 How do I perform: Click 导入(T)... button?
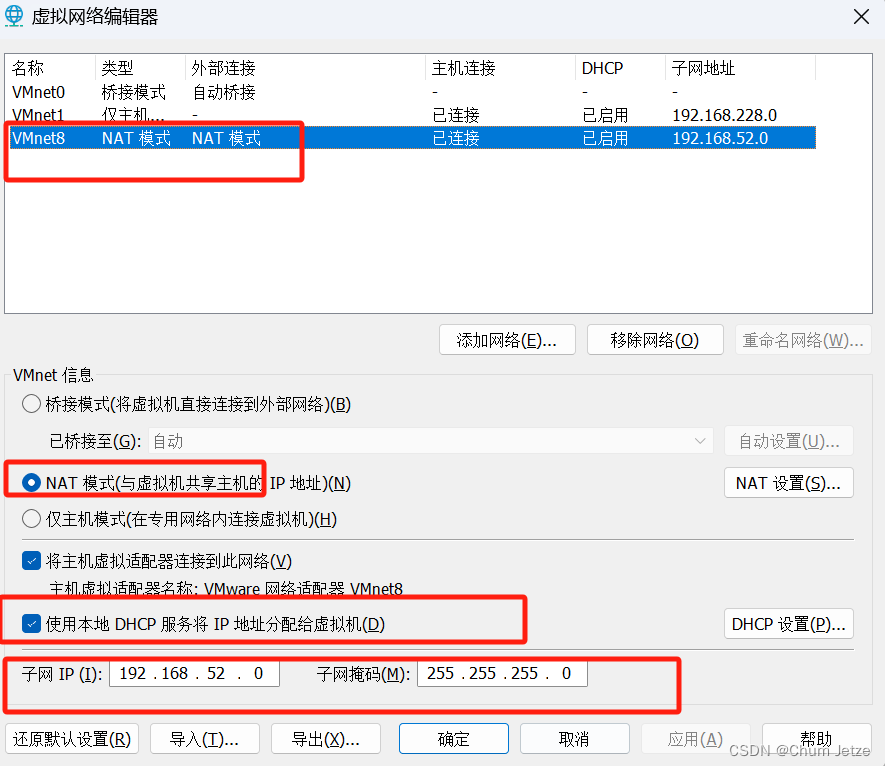tap(204, 739)
